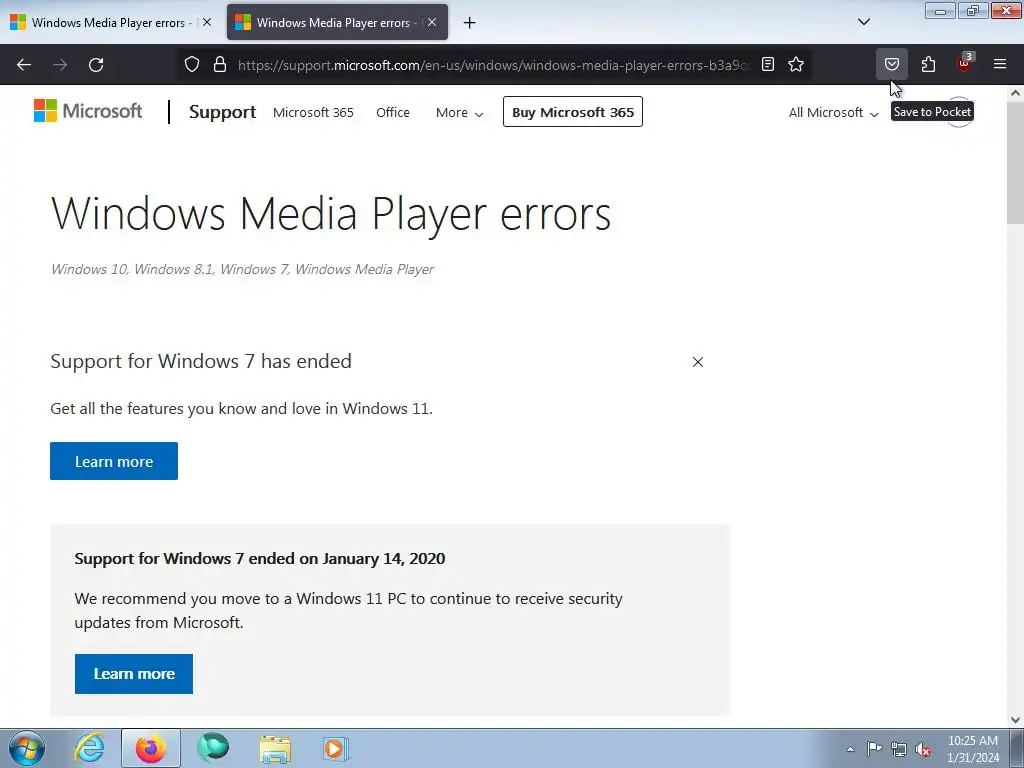Open the Windows Start menu

tap(27, 748)
